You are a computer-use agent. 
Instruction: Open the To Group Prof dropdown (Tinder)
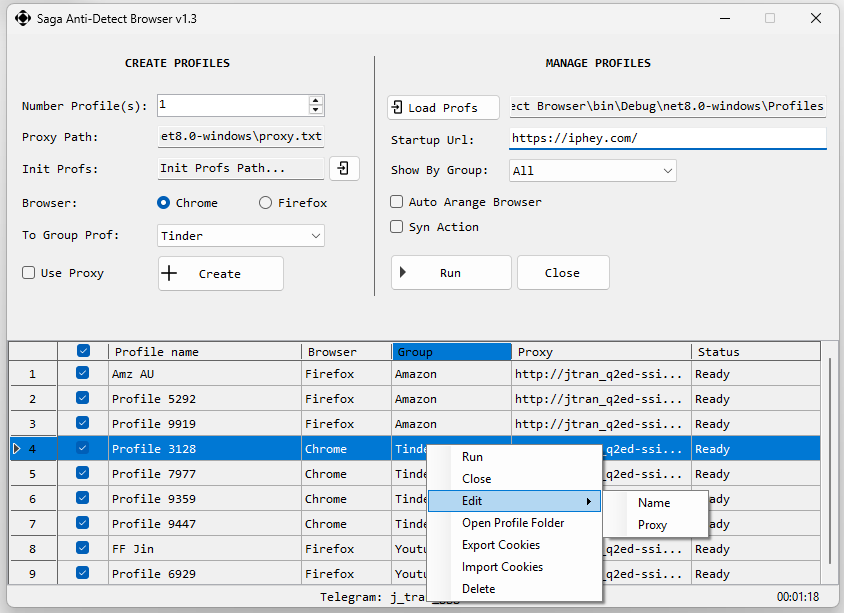click(241, 236)
